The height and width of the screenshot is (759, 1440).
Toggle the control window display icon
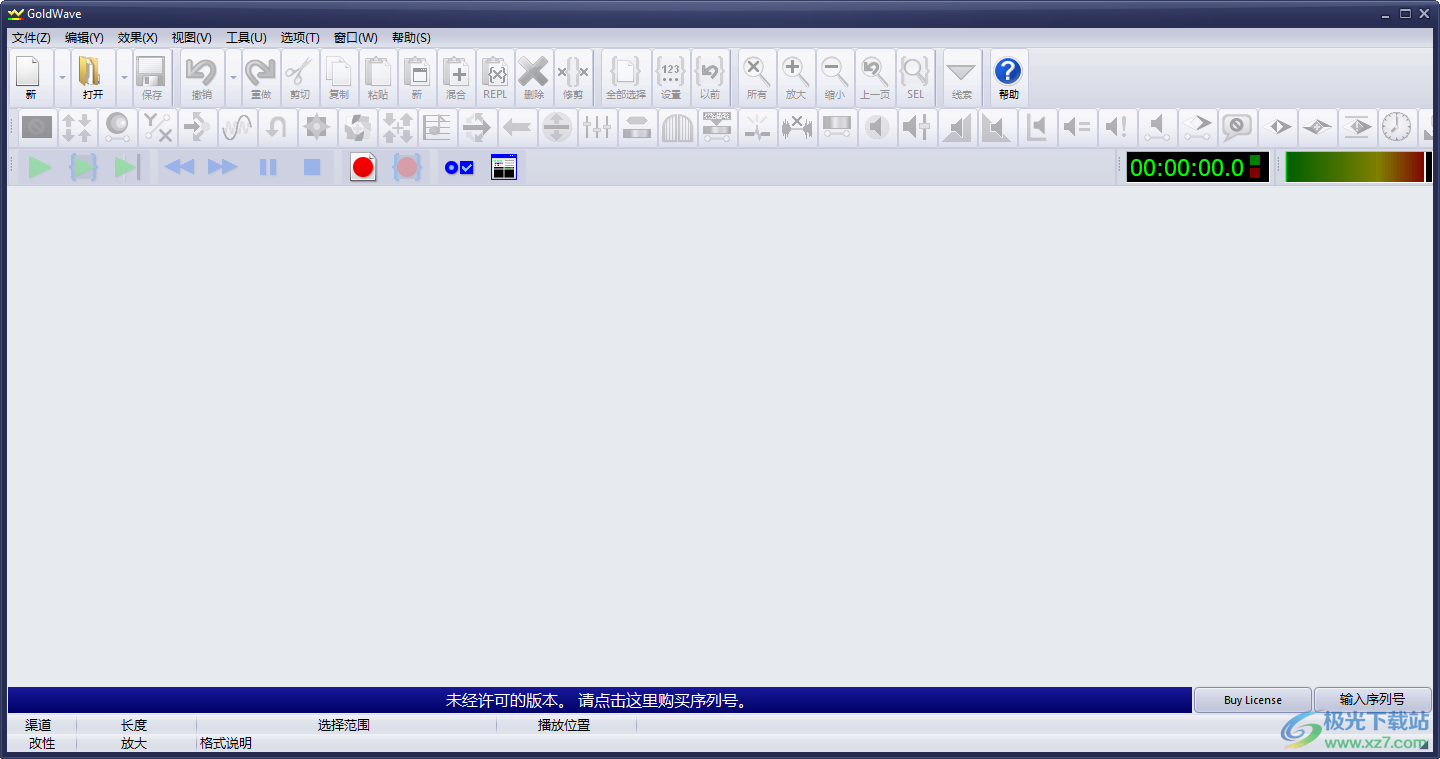pyautogui.click(x=504, y=167)
